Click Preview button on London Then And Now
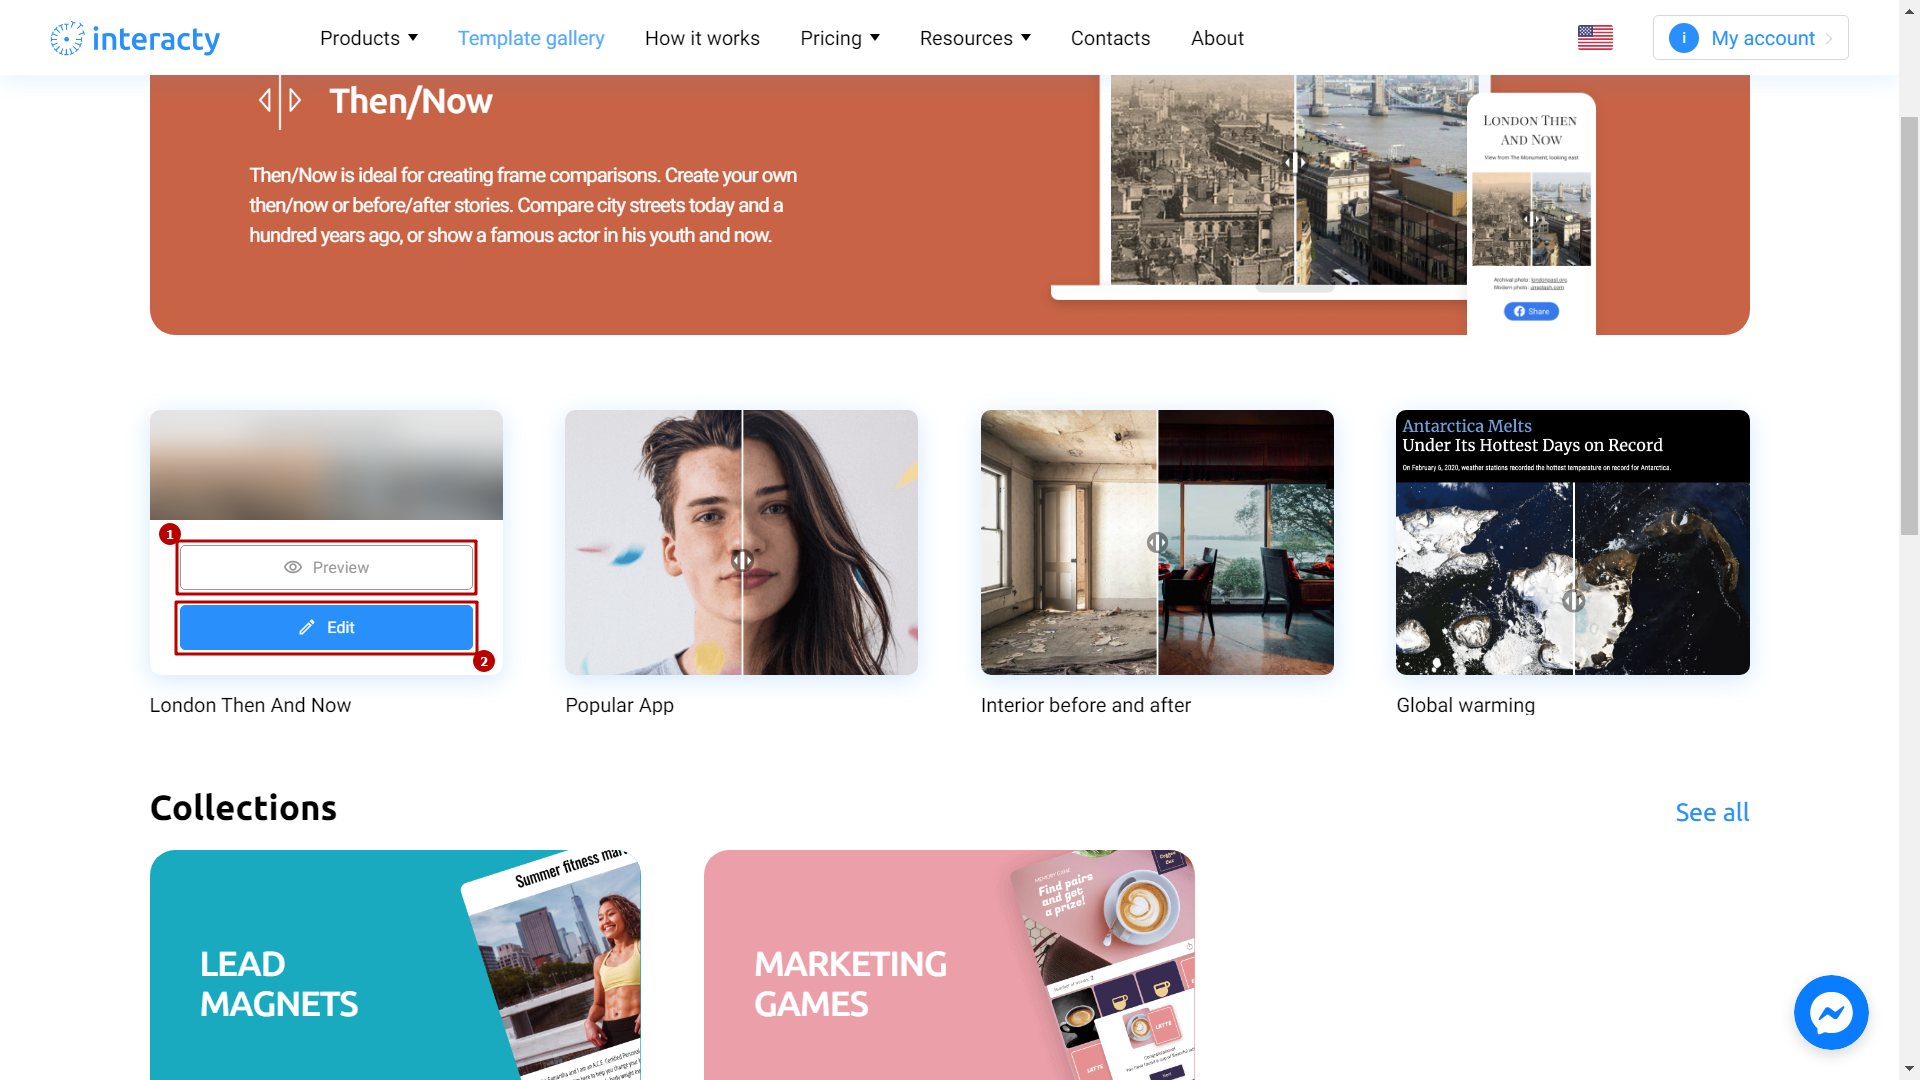The height and width of the screenshot is (1080, 1920). point(326,567)
